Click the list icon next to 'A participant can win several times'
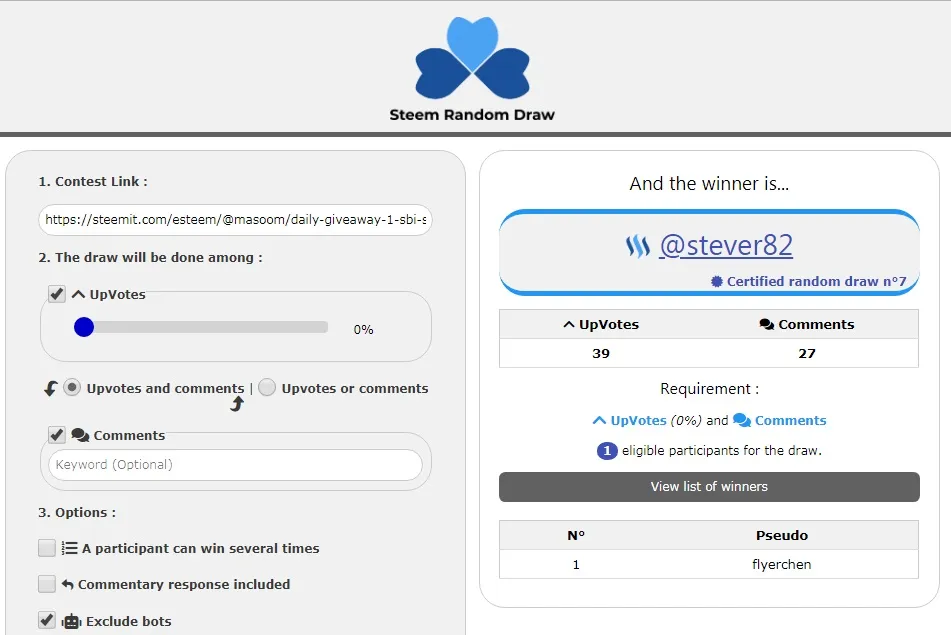Screen dimensions: 951x635 tap(69, 548)
